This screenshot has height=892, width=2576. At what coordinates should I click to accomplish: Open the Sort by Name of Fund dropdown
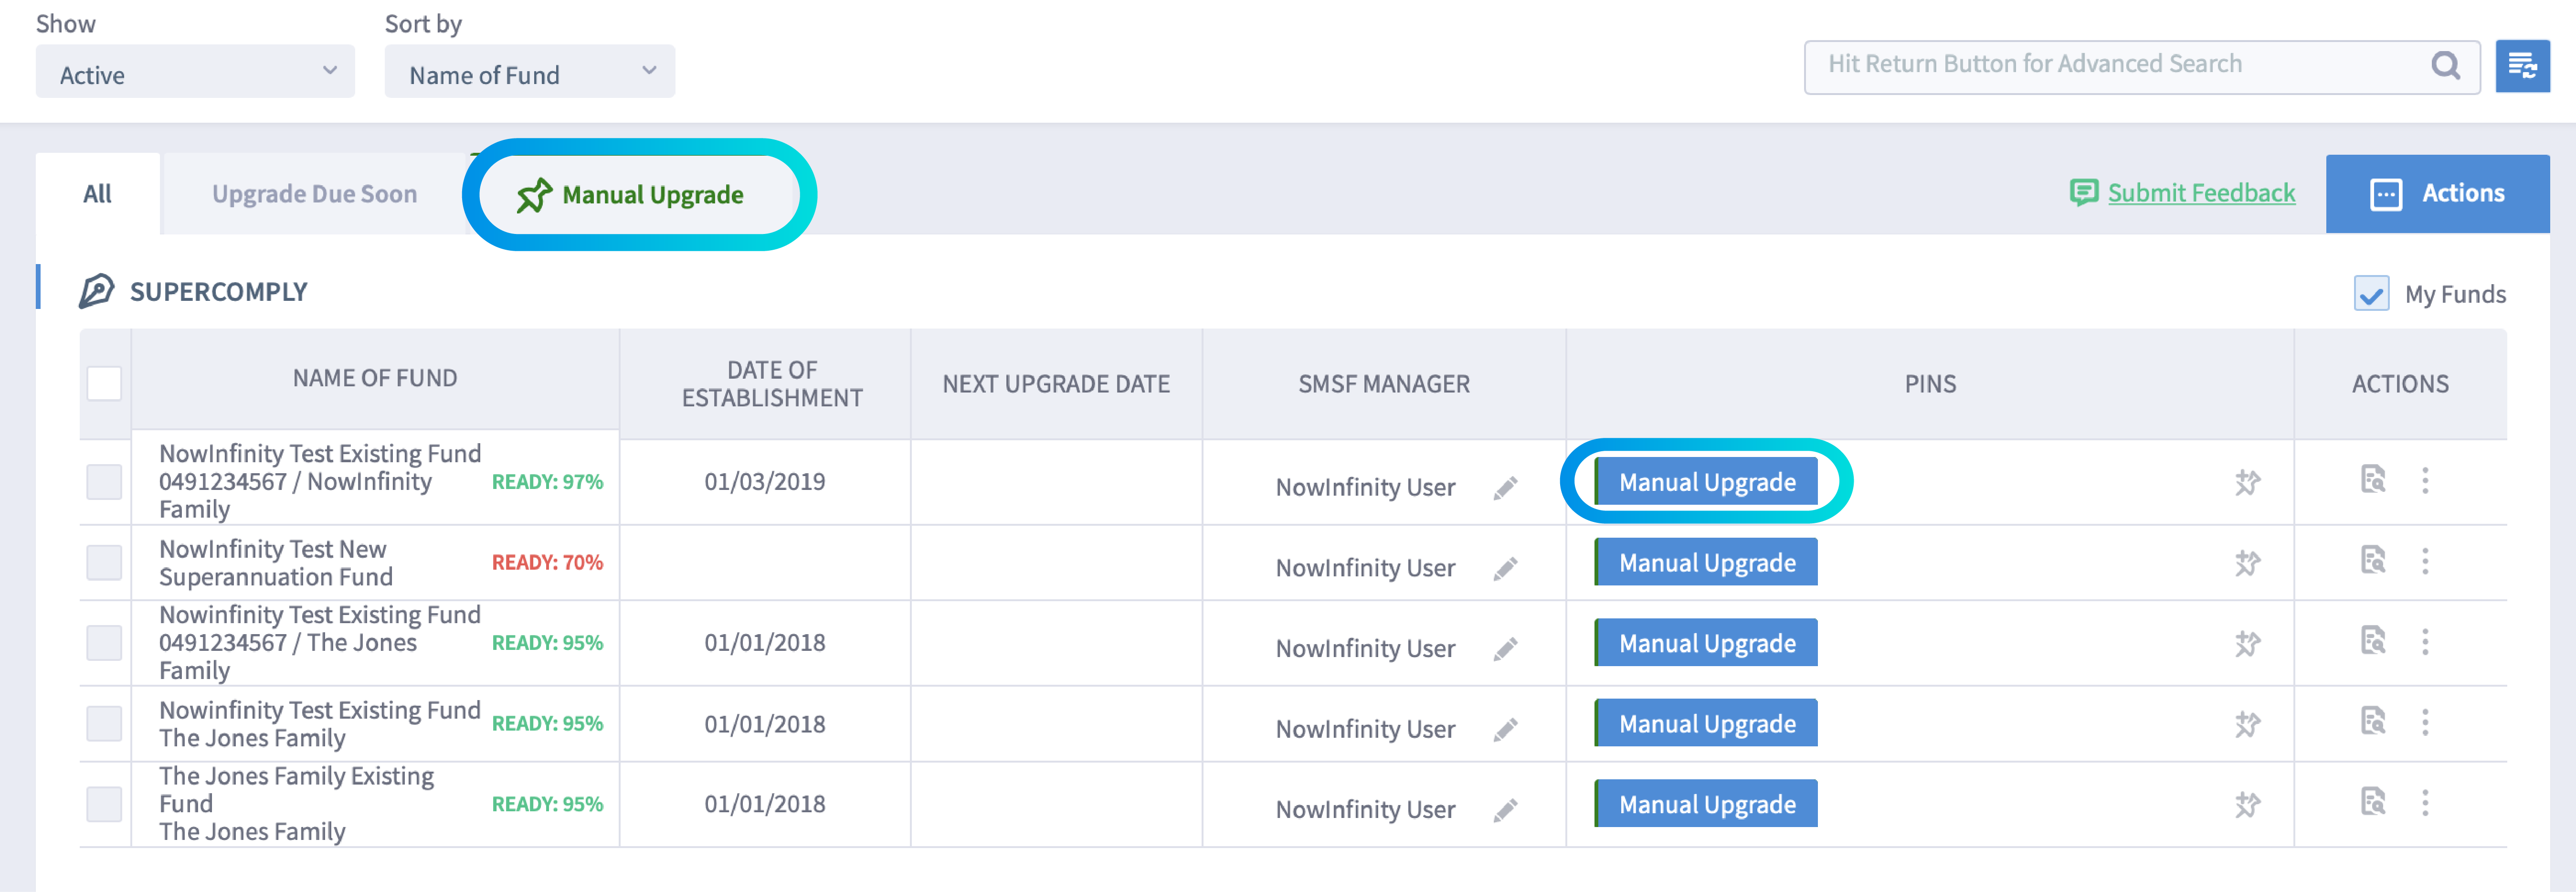click(529, 71)
